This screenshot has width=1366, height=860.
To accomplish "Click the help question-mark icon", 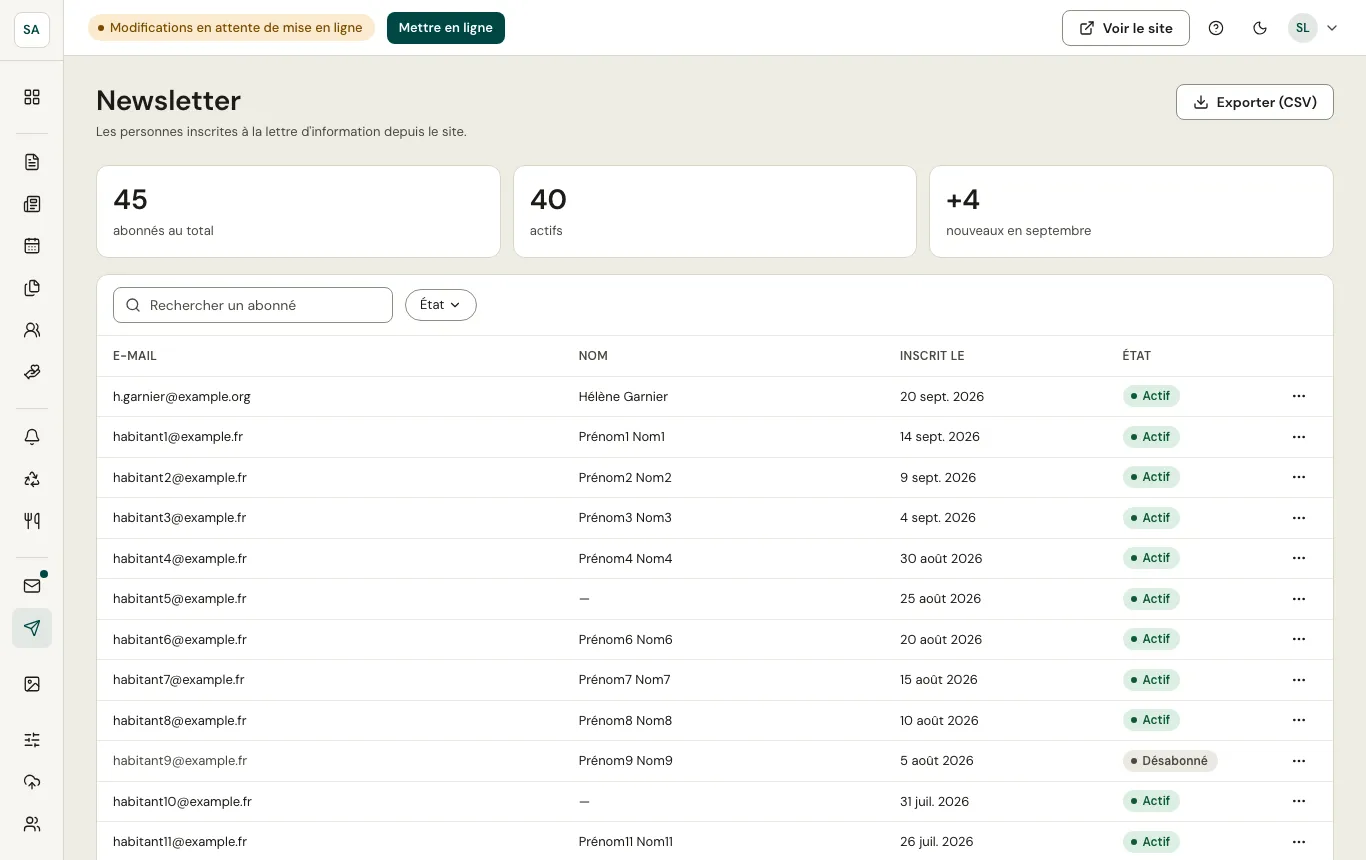I will [1216, 28].
